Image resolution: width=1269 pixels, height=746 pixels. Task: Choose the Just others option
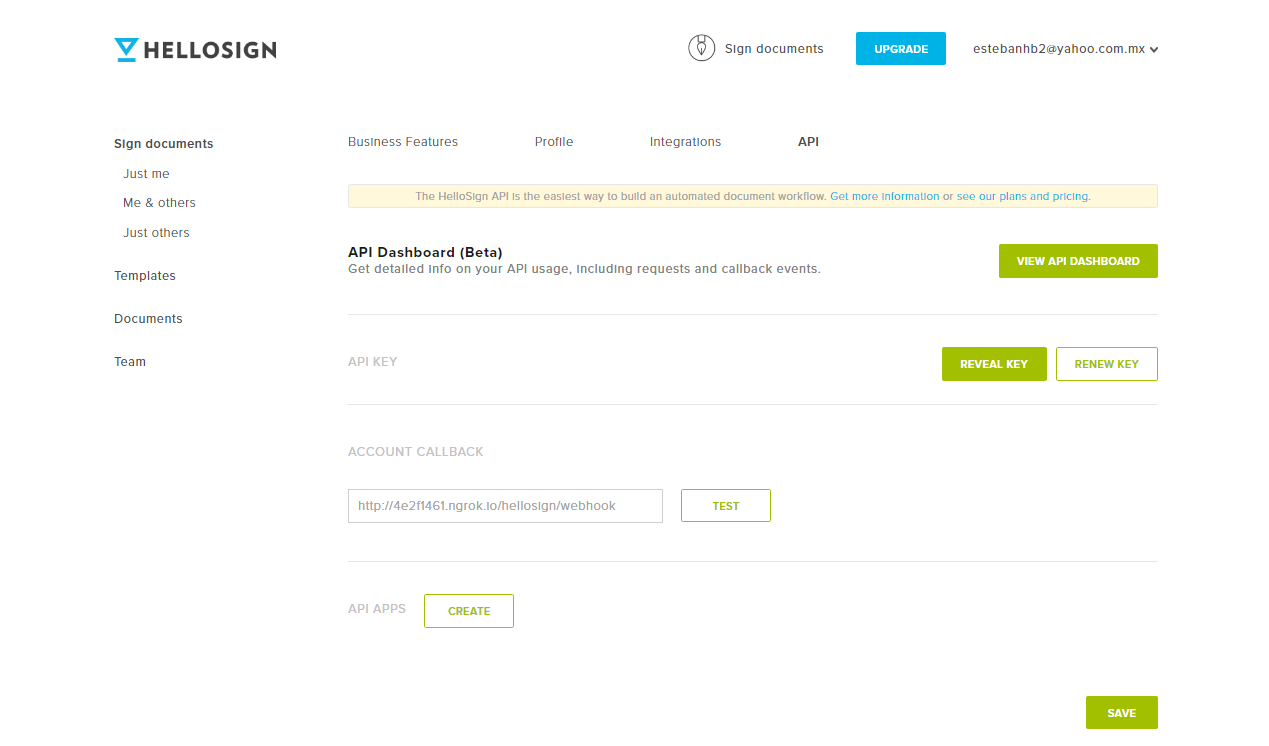(x=156, y=233)
